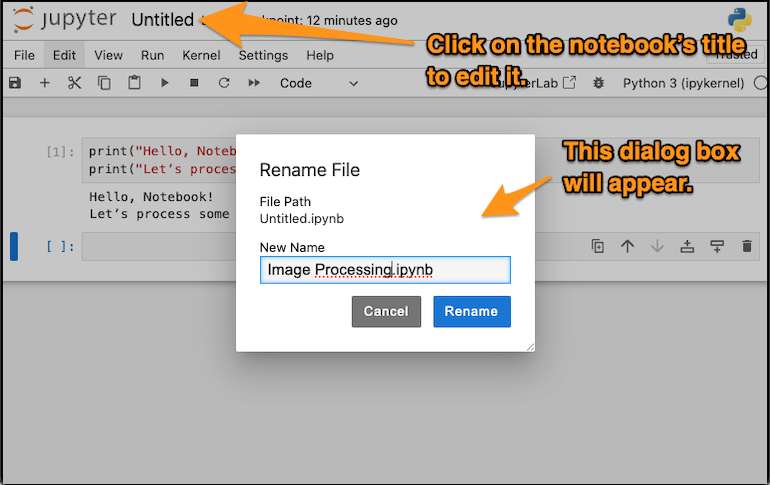
Task: Open the View menu
Action: coord(108,55)
